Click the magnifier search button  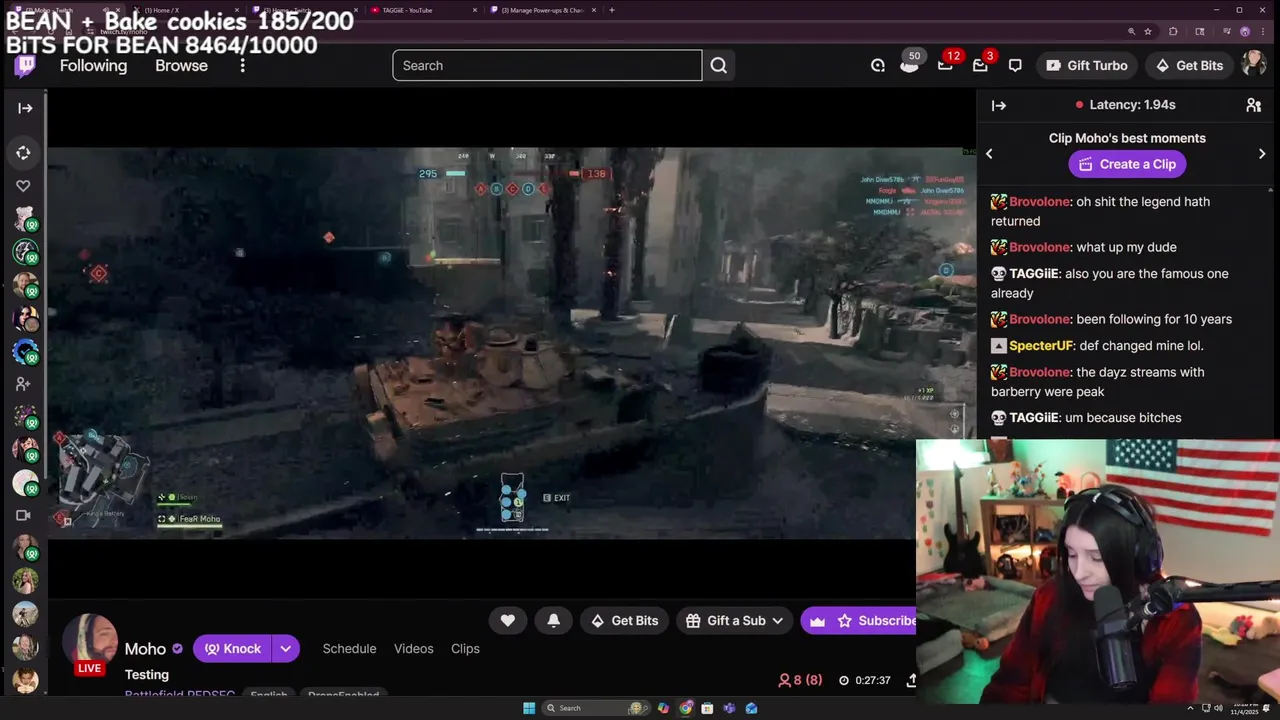pyautogui.click(x=719, y=66)
